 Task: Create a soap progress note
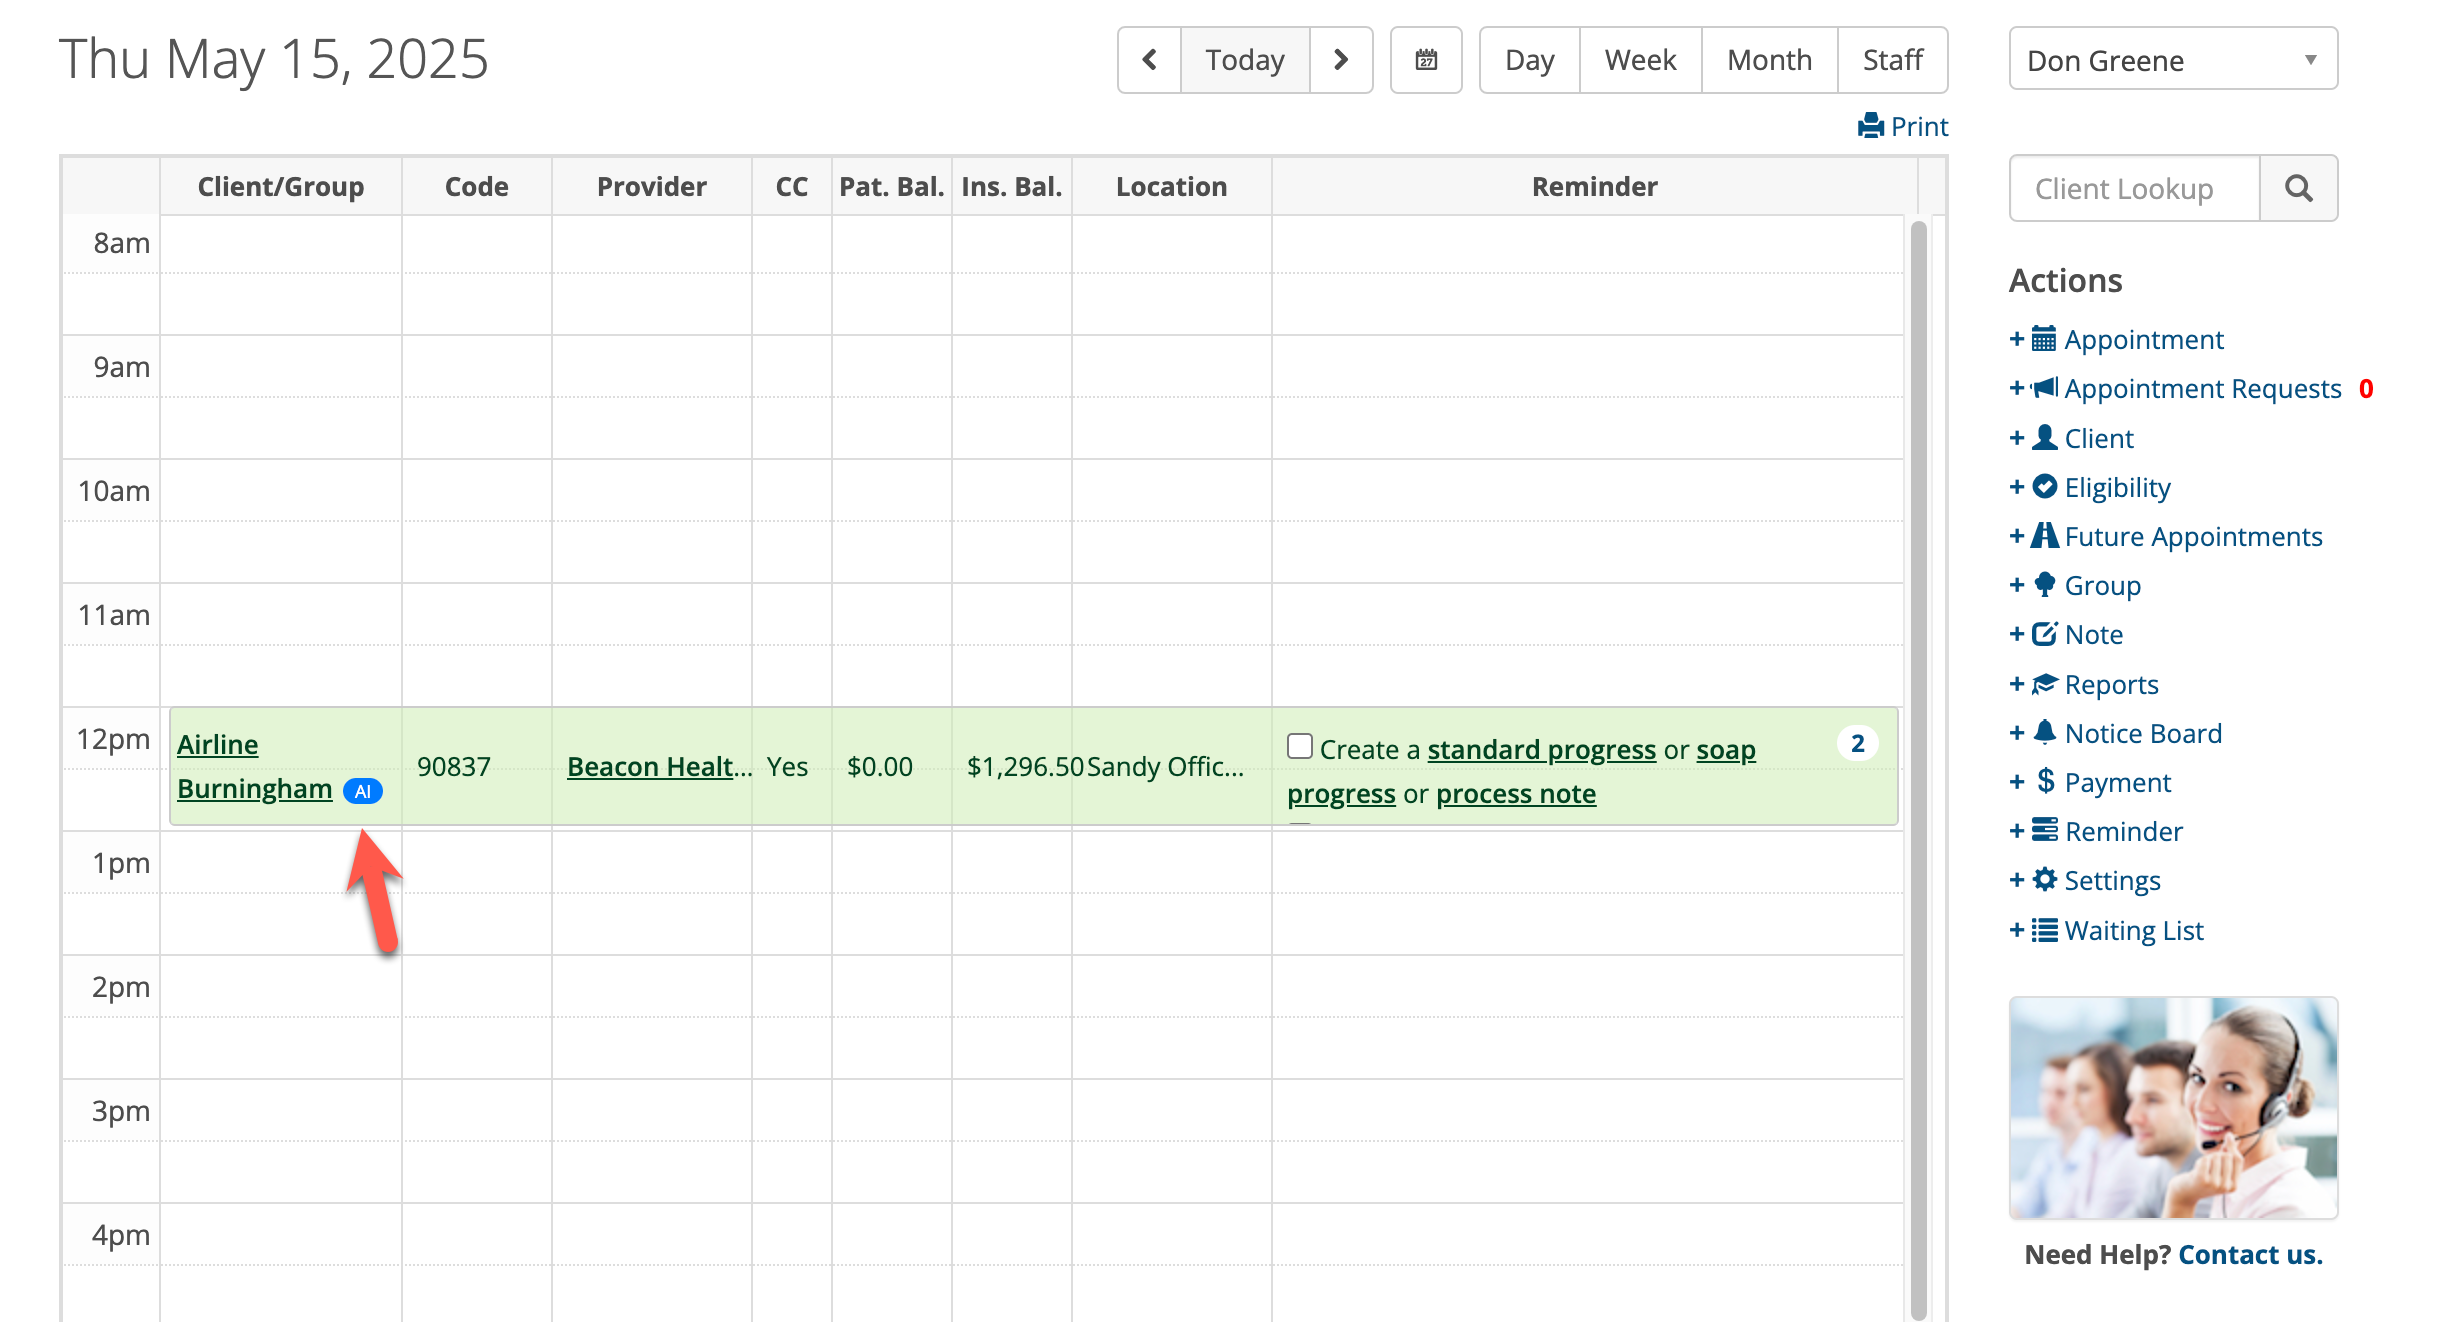tap(1726, 749)
